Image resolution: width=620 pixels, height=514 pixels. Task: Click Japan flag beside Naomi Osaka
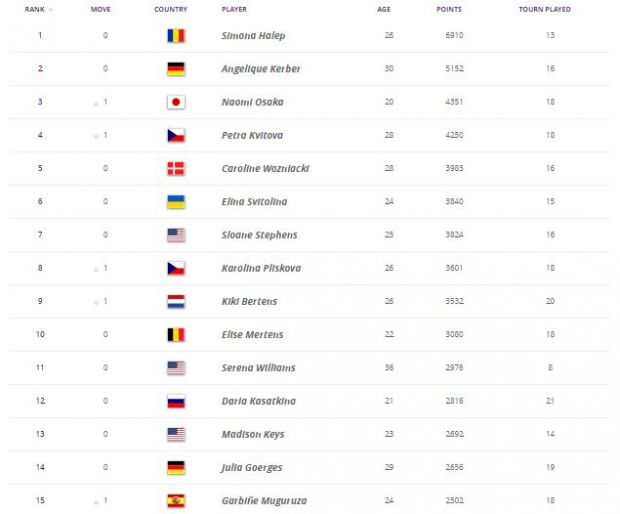tap(176, 102)
